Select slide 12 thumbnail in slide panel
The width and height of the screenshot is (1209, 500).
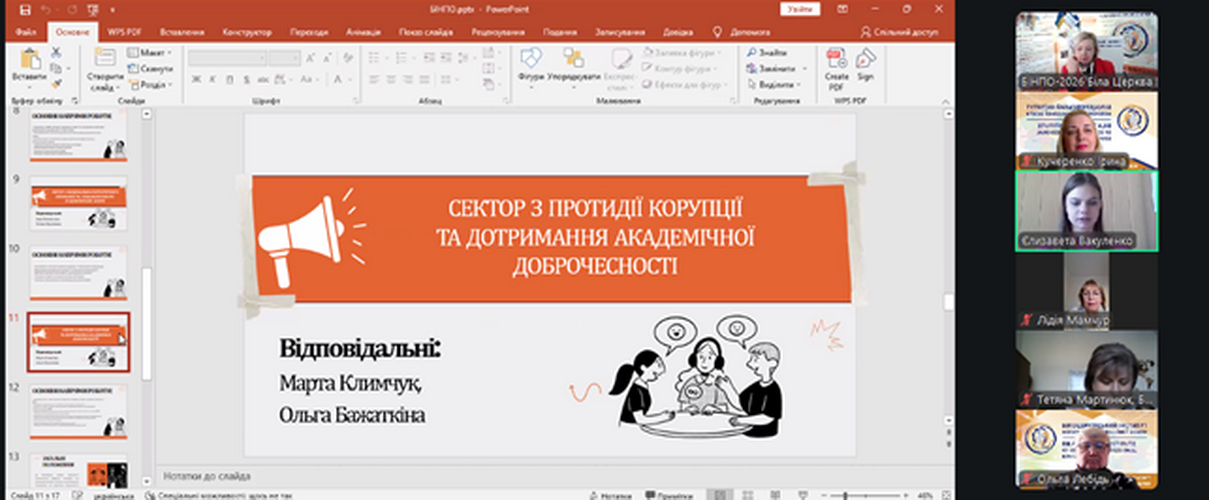tap(78, 411)
